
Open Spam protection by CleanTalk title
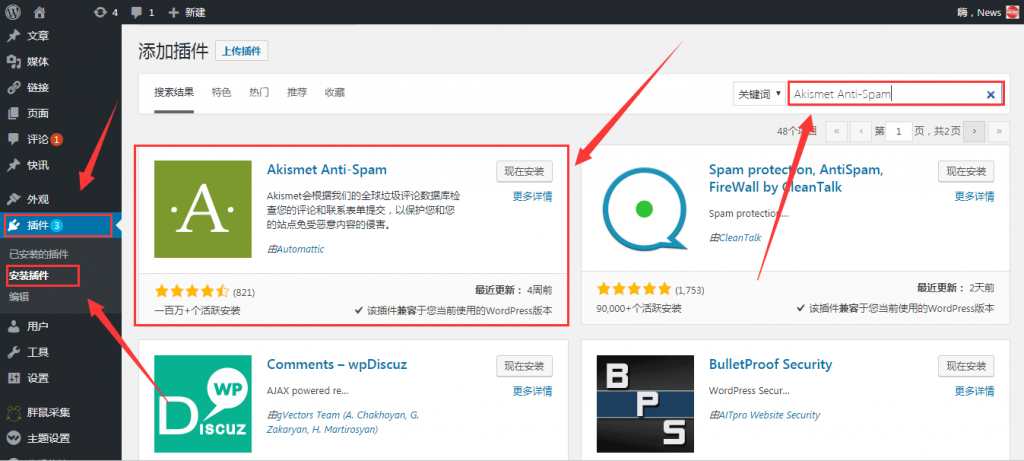pyautogui.click(x=796, y=178)
